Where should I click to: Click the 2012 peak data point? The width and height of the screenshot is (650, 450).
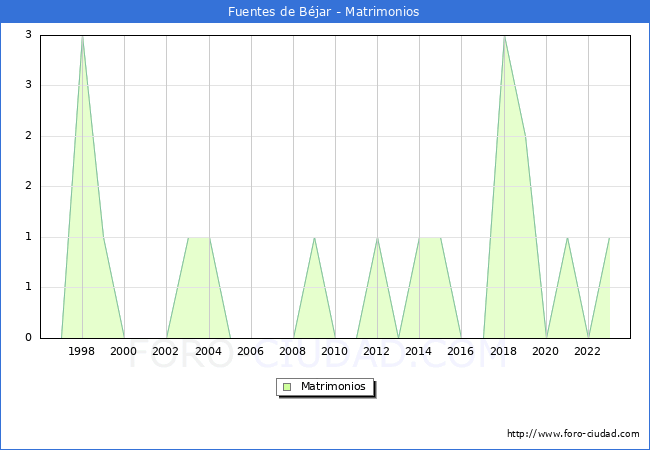377,238
